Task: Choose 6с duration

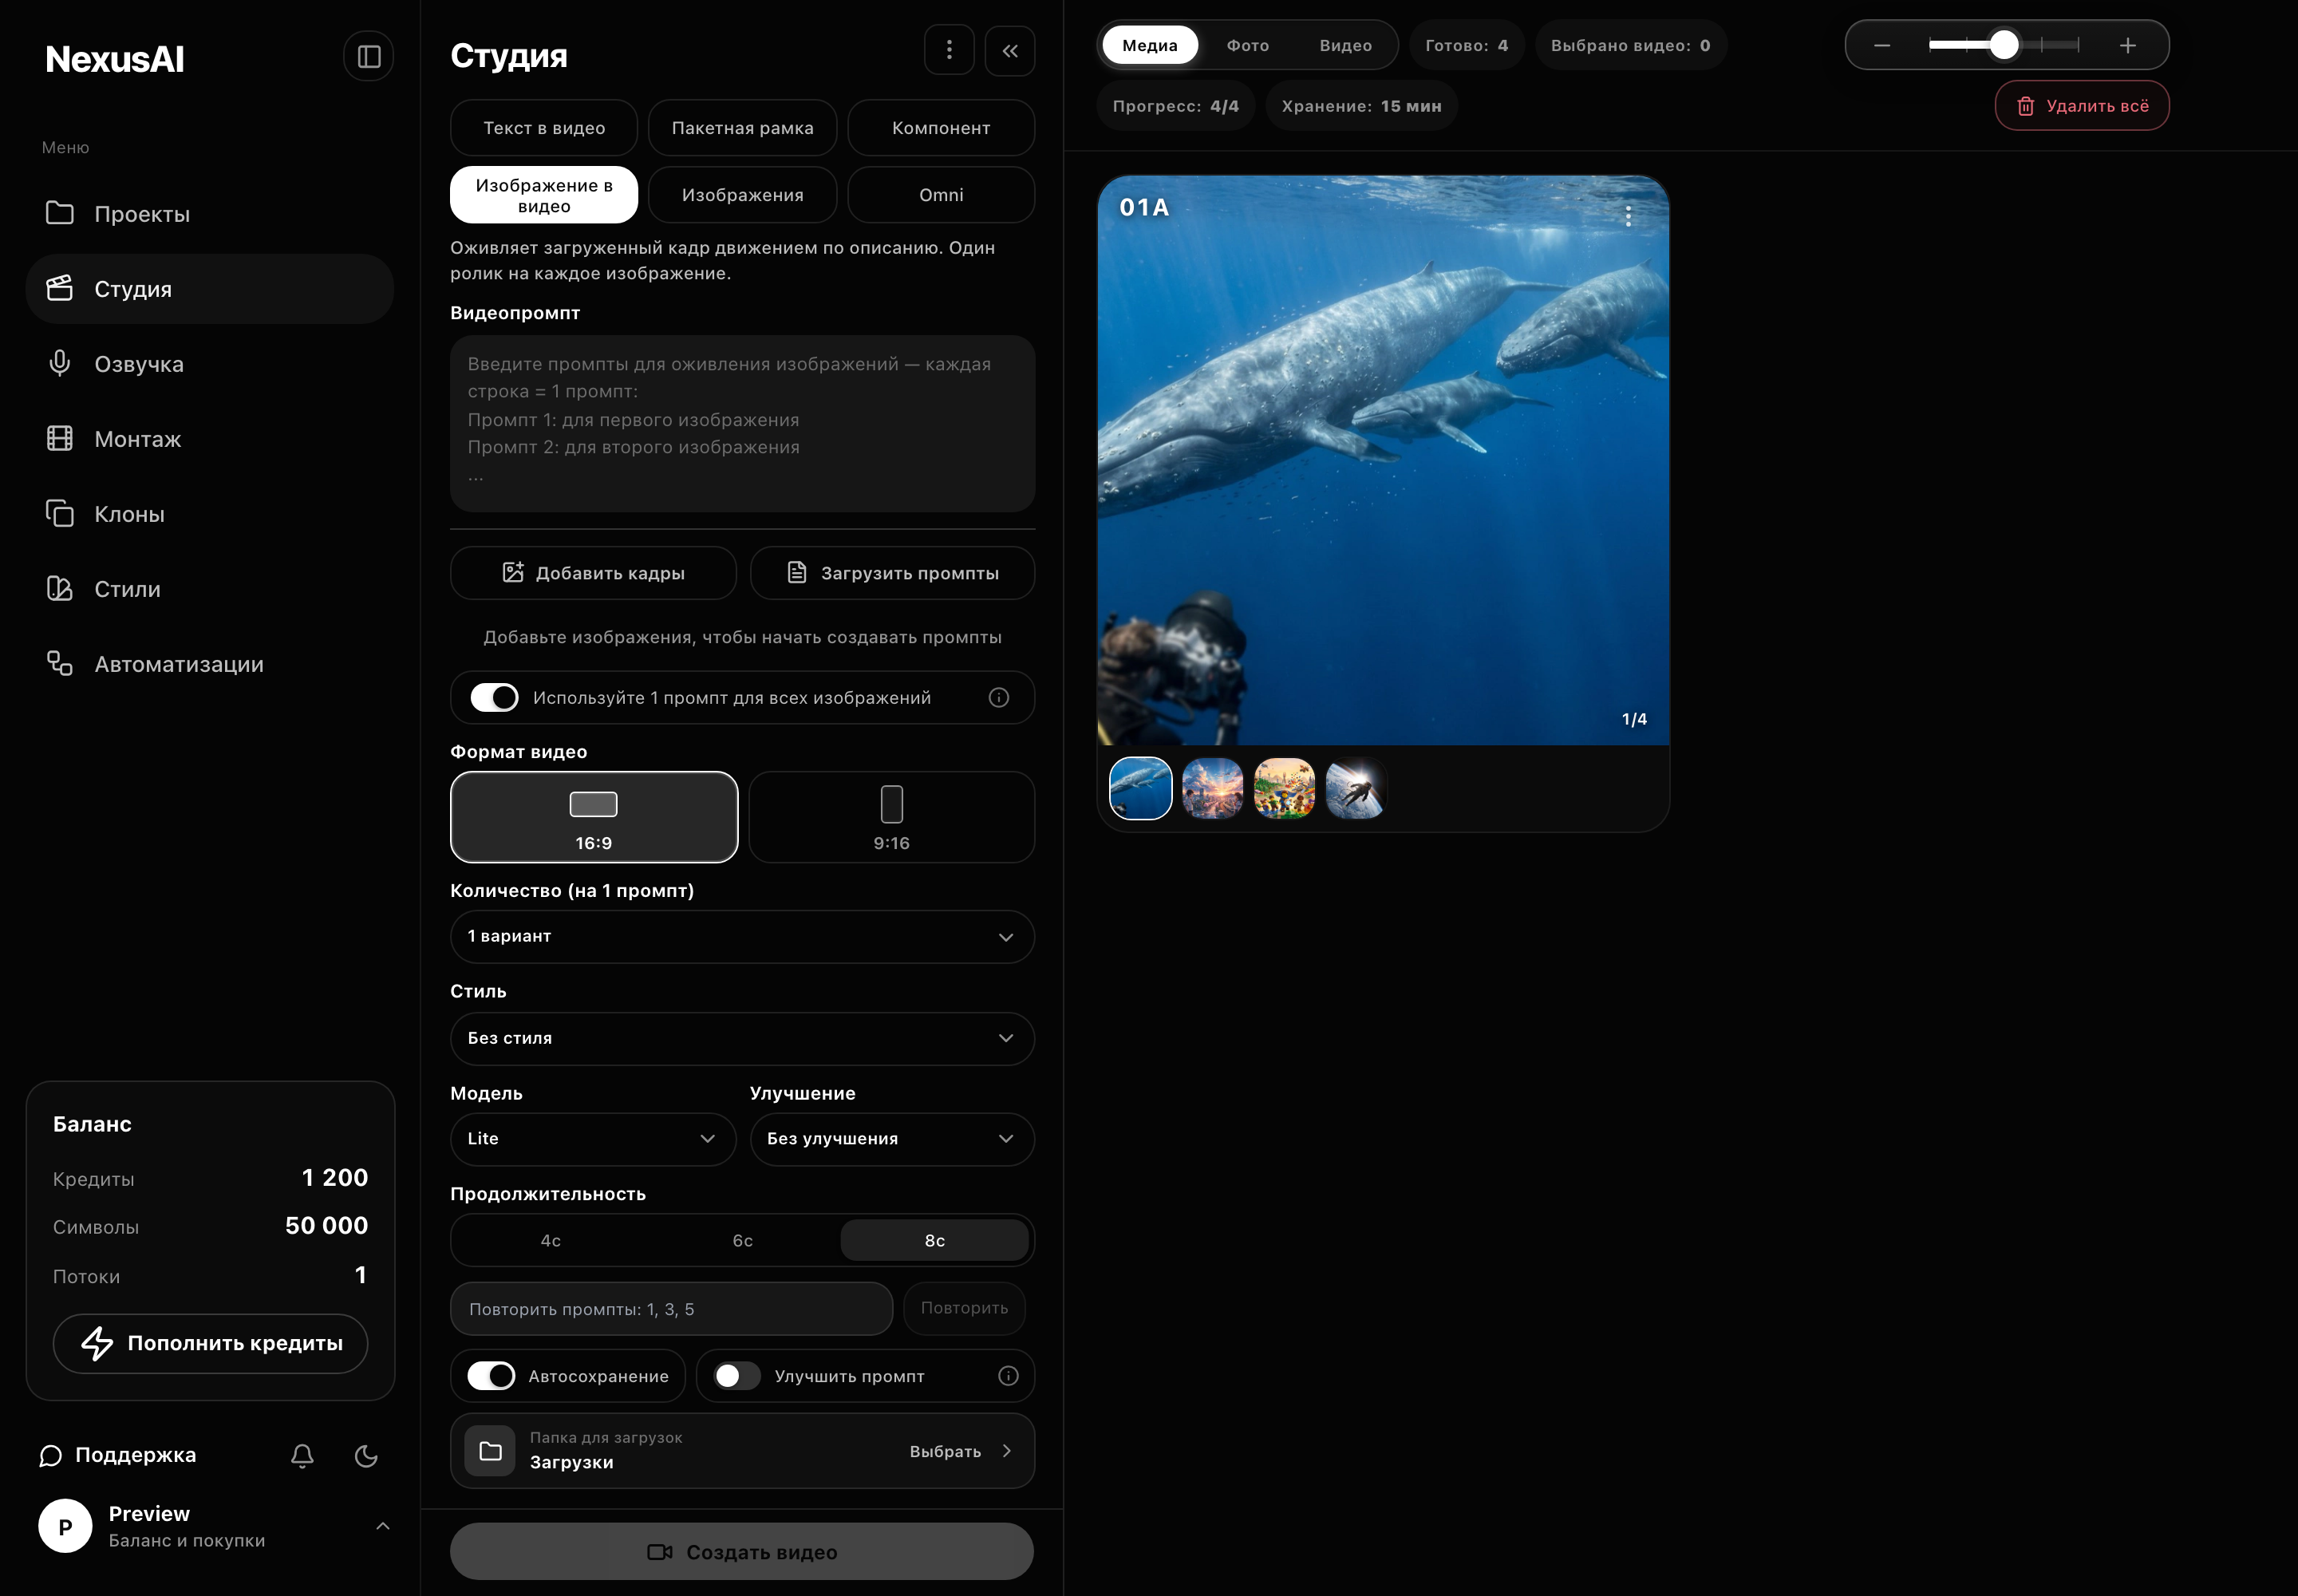Action: click(743, 1240)
